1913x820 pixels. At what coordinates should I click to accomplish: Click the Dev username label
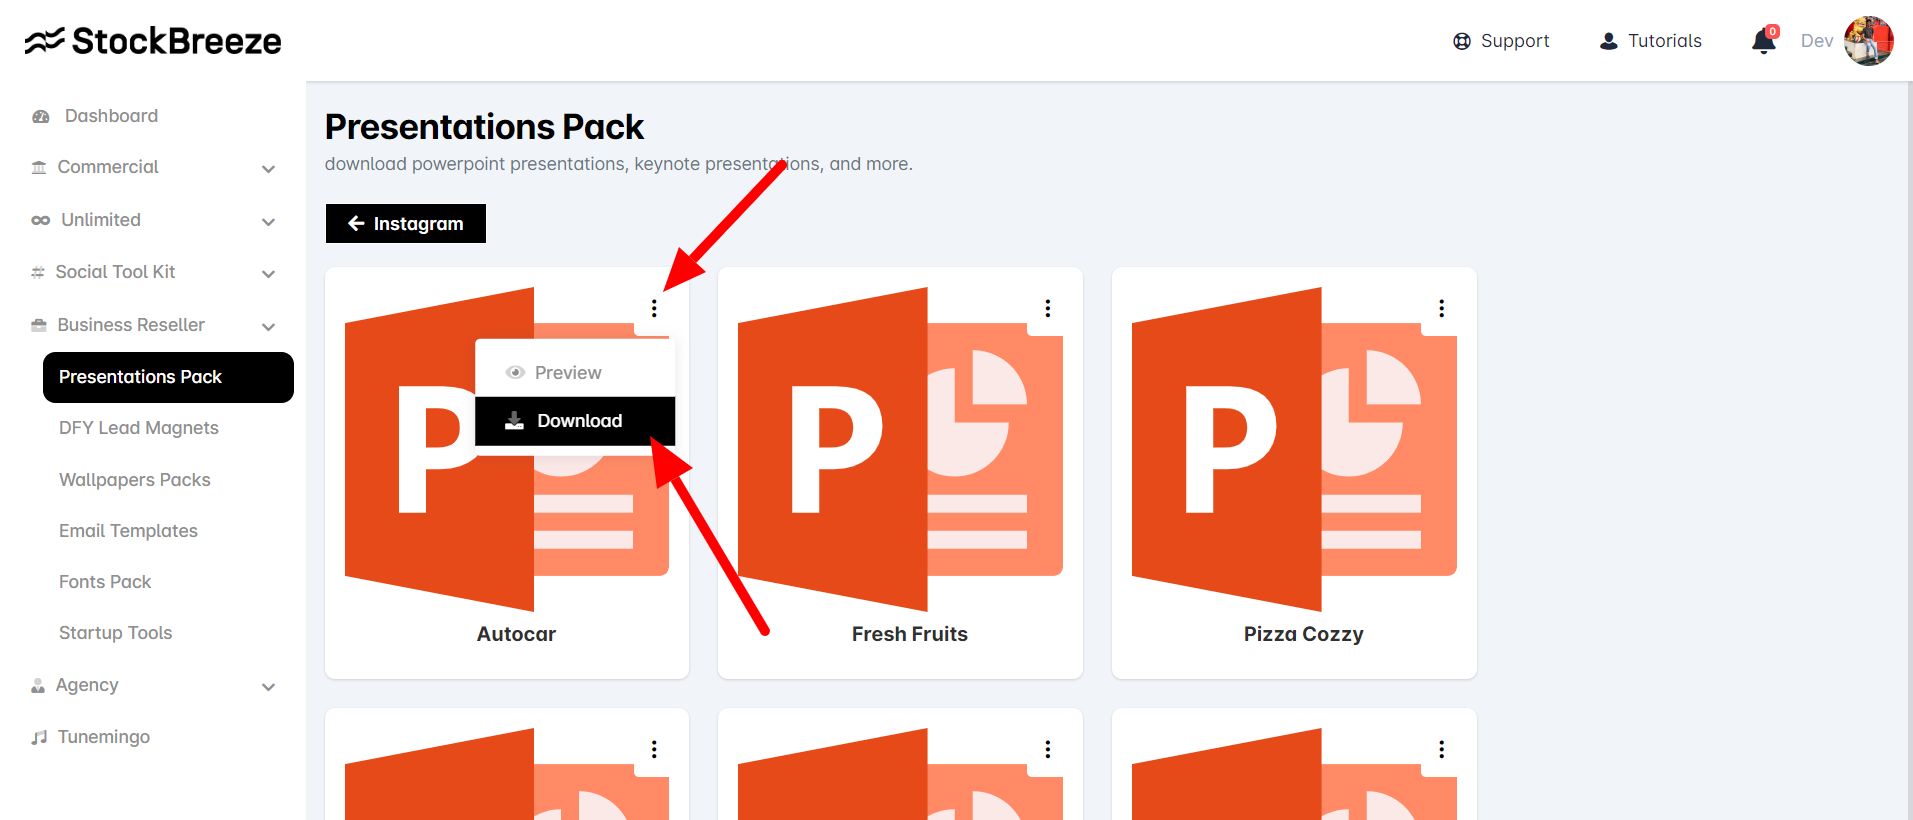[x=1817, y=41]
